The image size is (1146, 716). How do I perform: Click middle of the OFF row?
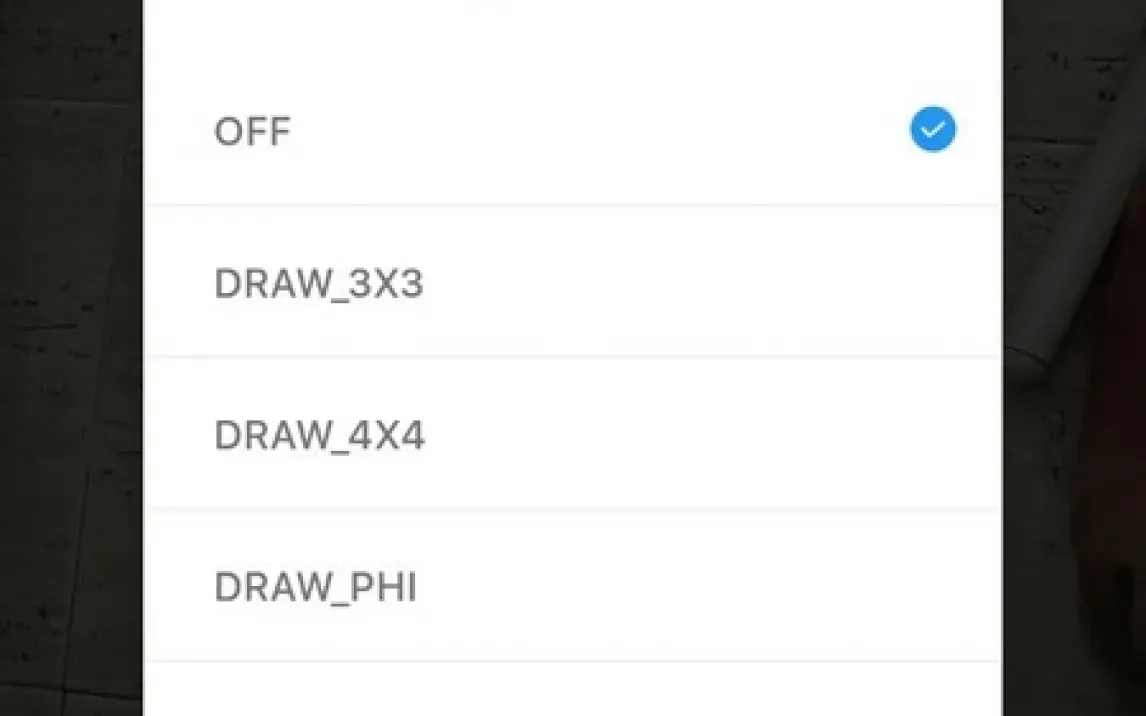point(573,130)
